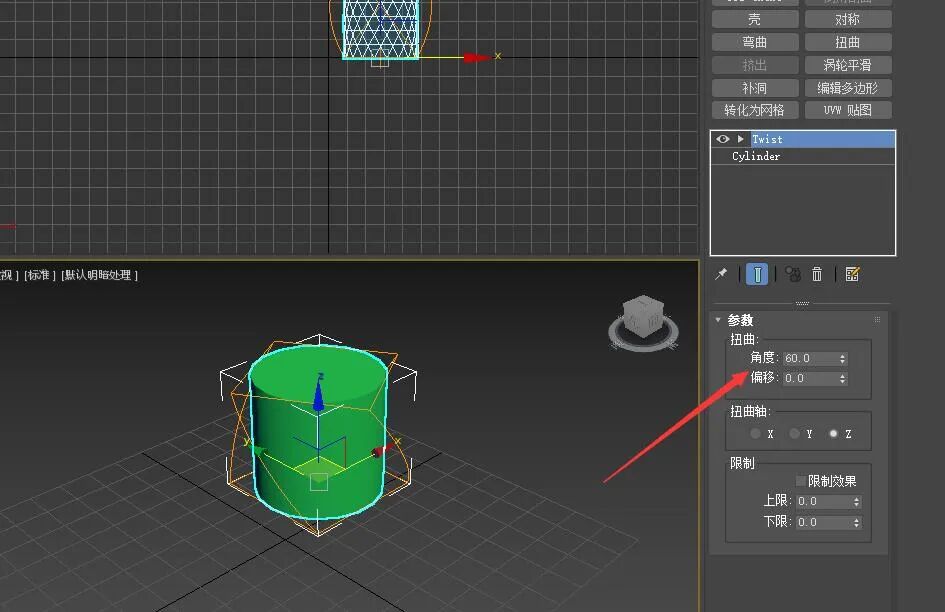Apply the 扭曲 modifier button
The height and width of the screenshot is (612, 945).
848,42
